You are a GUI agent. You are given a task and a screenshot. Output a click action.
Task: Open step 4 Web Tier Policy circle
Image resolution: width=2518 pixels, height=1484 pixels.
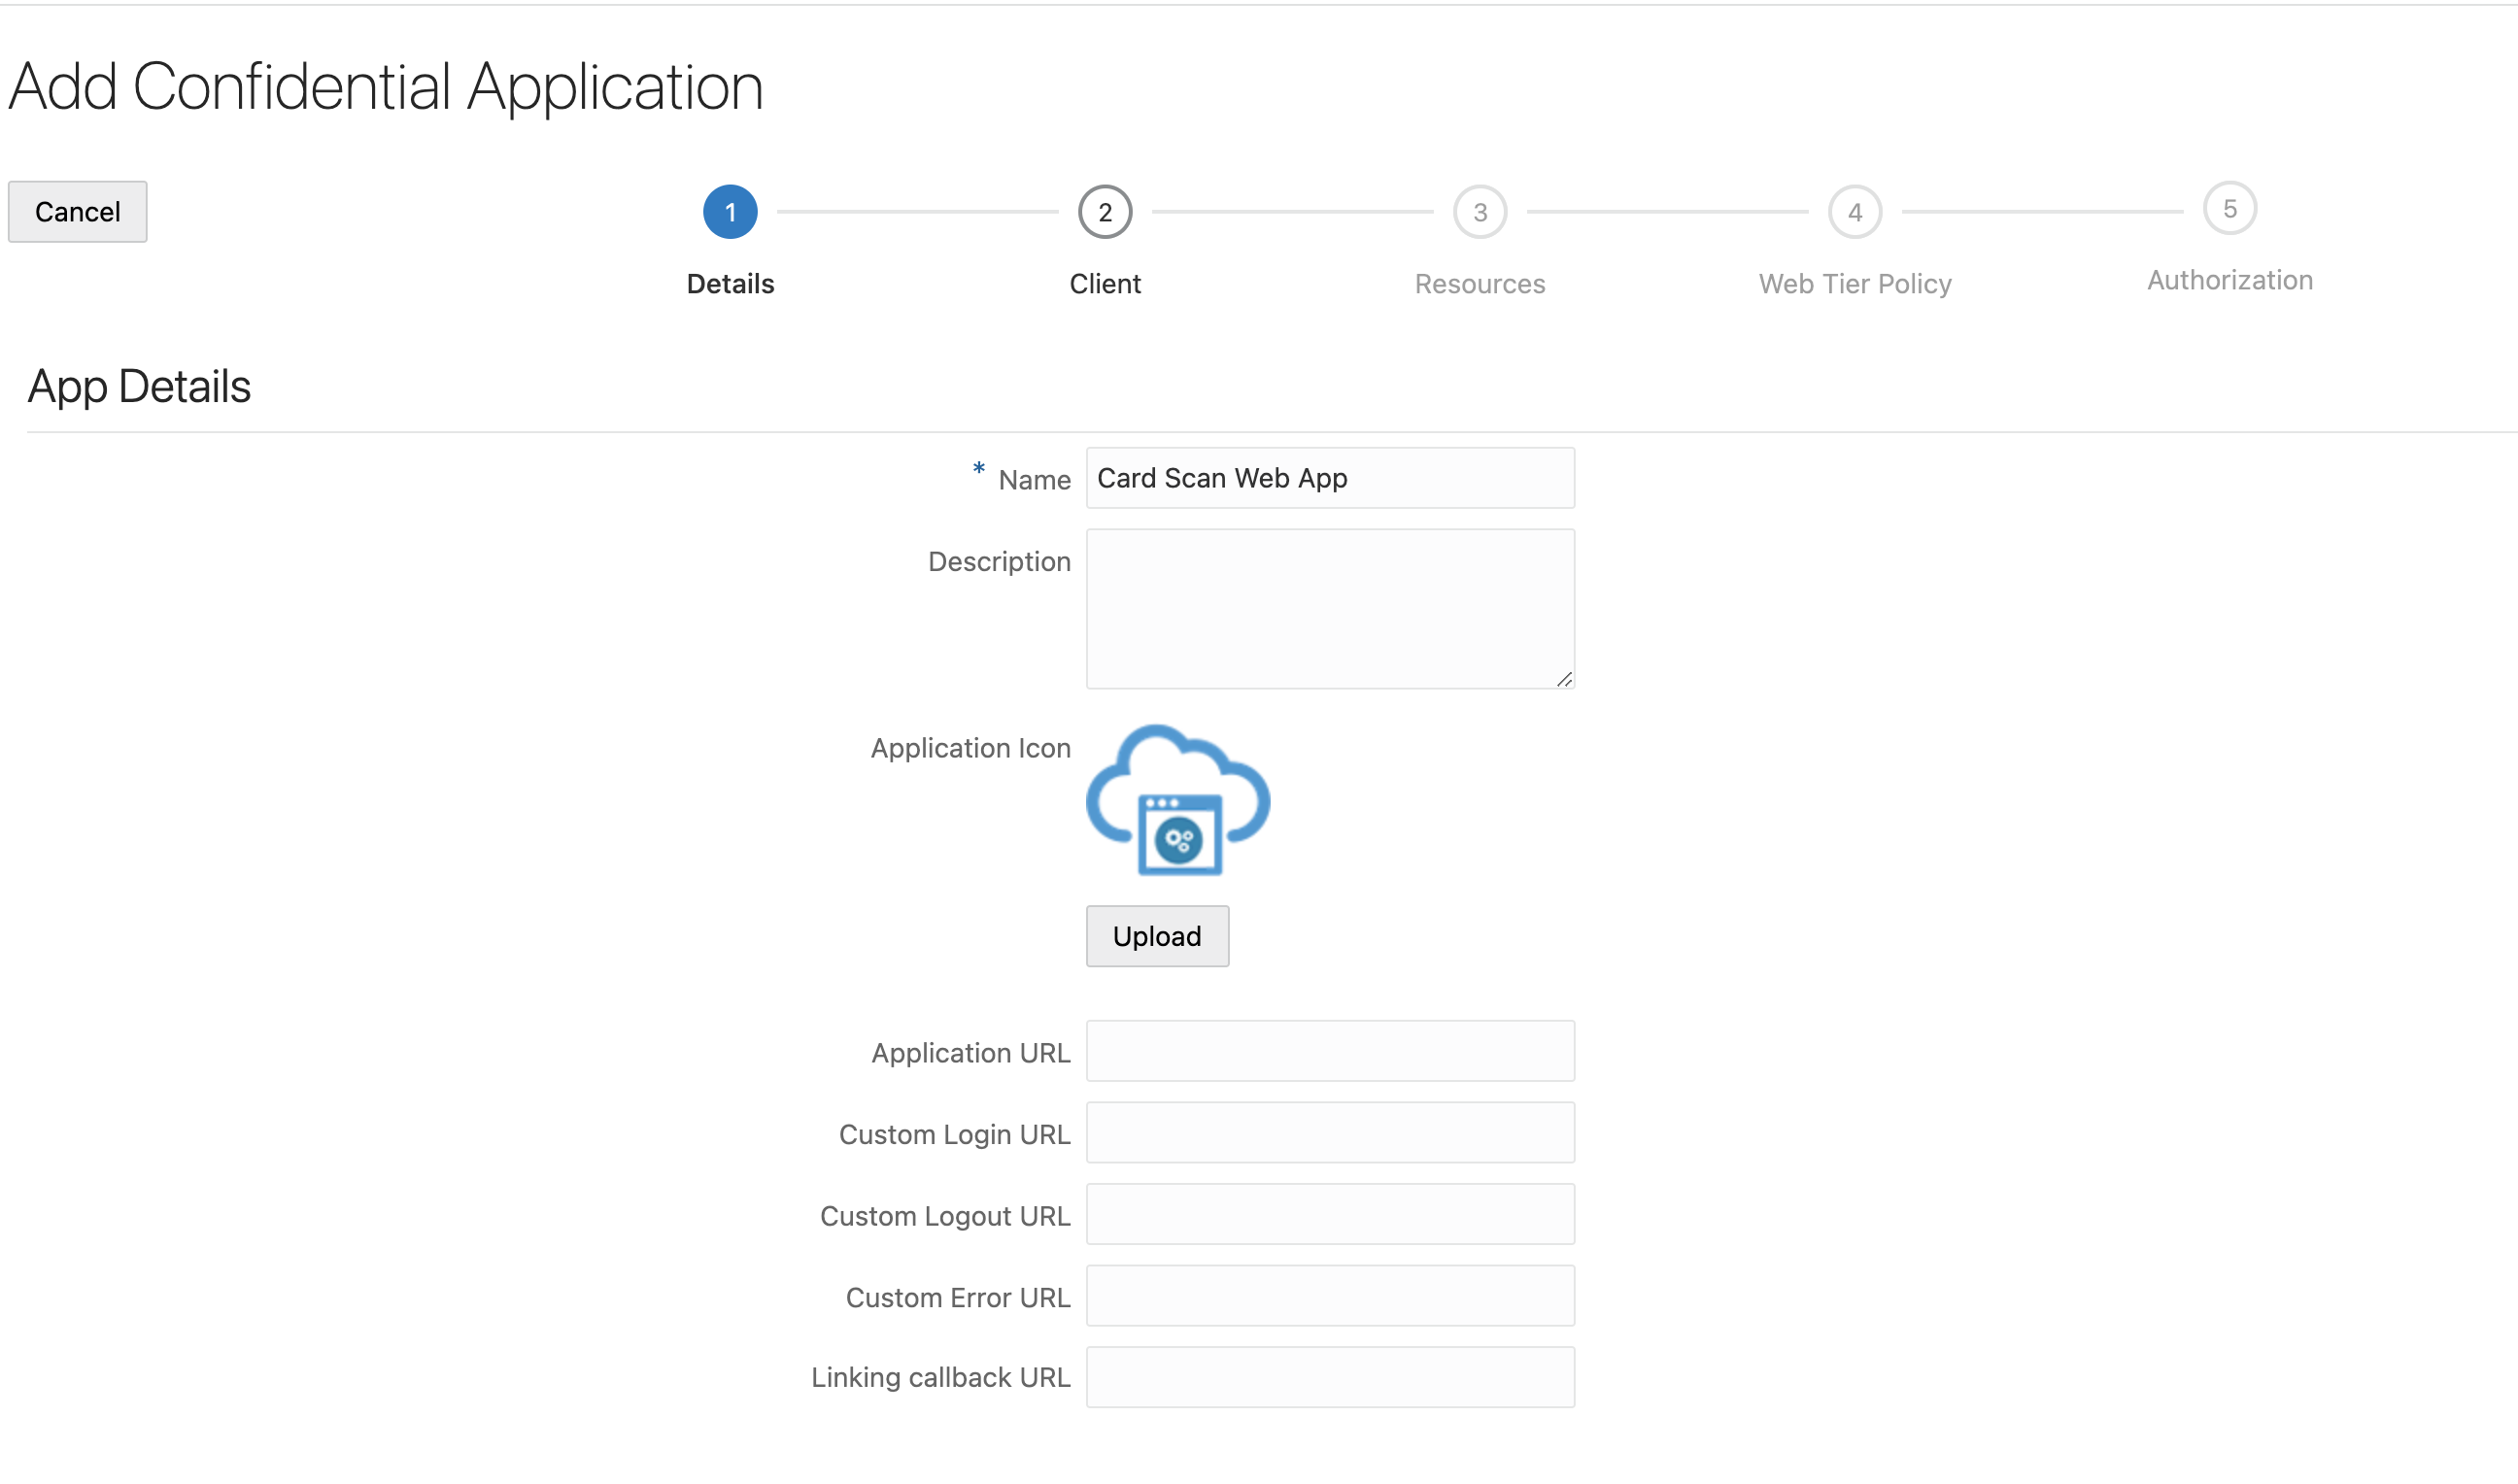point(1854,212)
